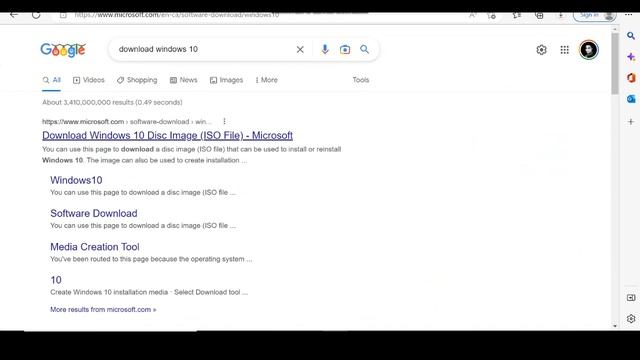Open the Downloads icon in toolbar
The width and height of the screenshot is (640, 360).
click(561, 16)
